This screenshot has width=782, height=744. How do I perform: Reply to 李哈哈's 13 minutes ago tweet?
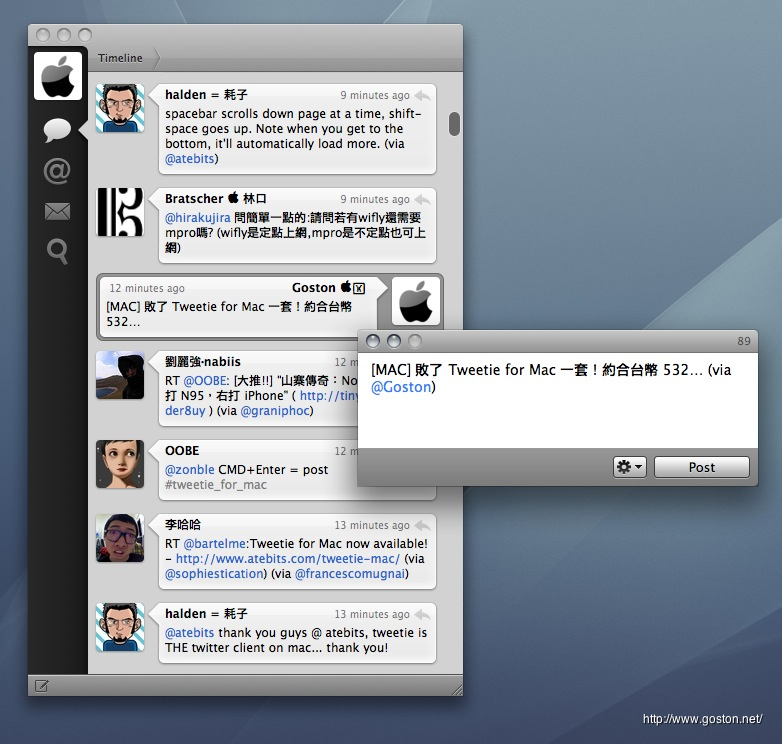click(422, 525)
